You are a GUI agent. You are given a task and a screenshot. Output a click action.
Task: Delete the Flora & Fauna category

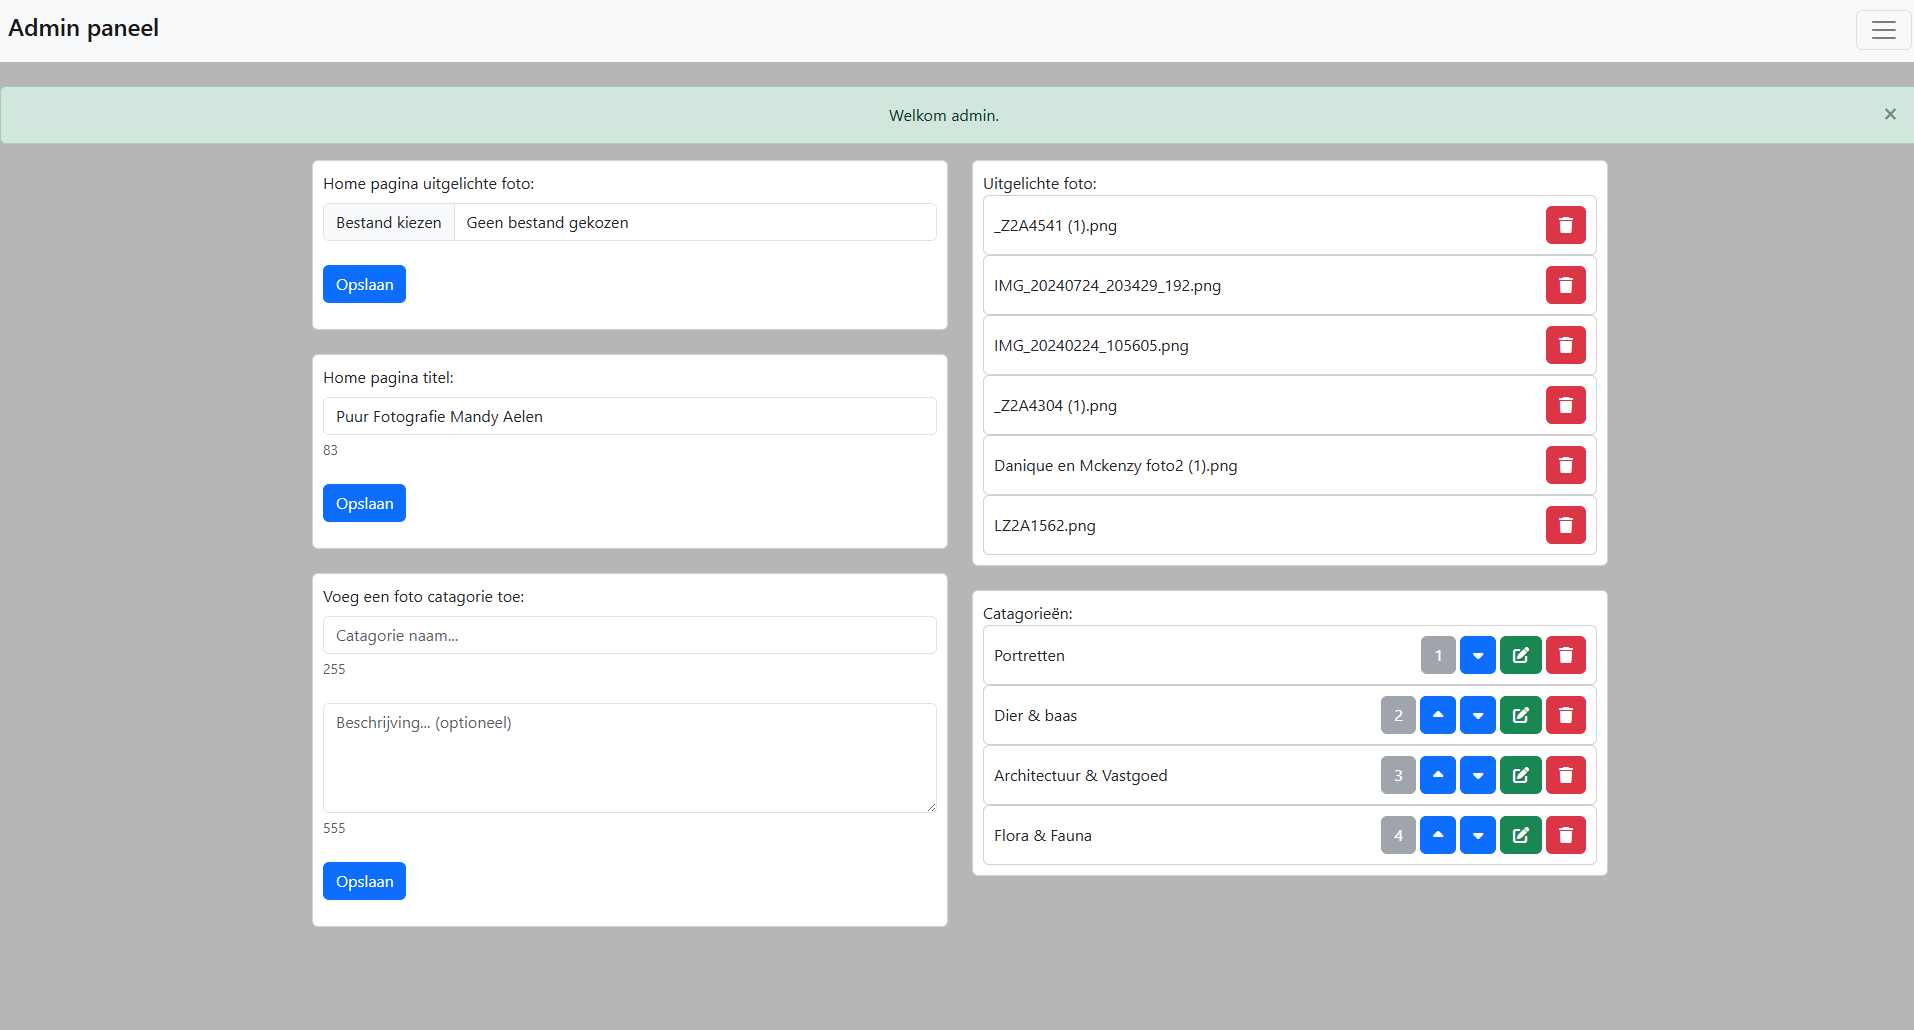point(1565,835)
